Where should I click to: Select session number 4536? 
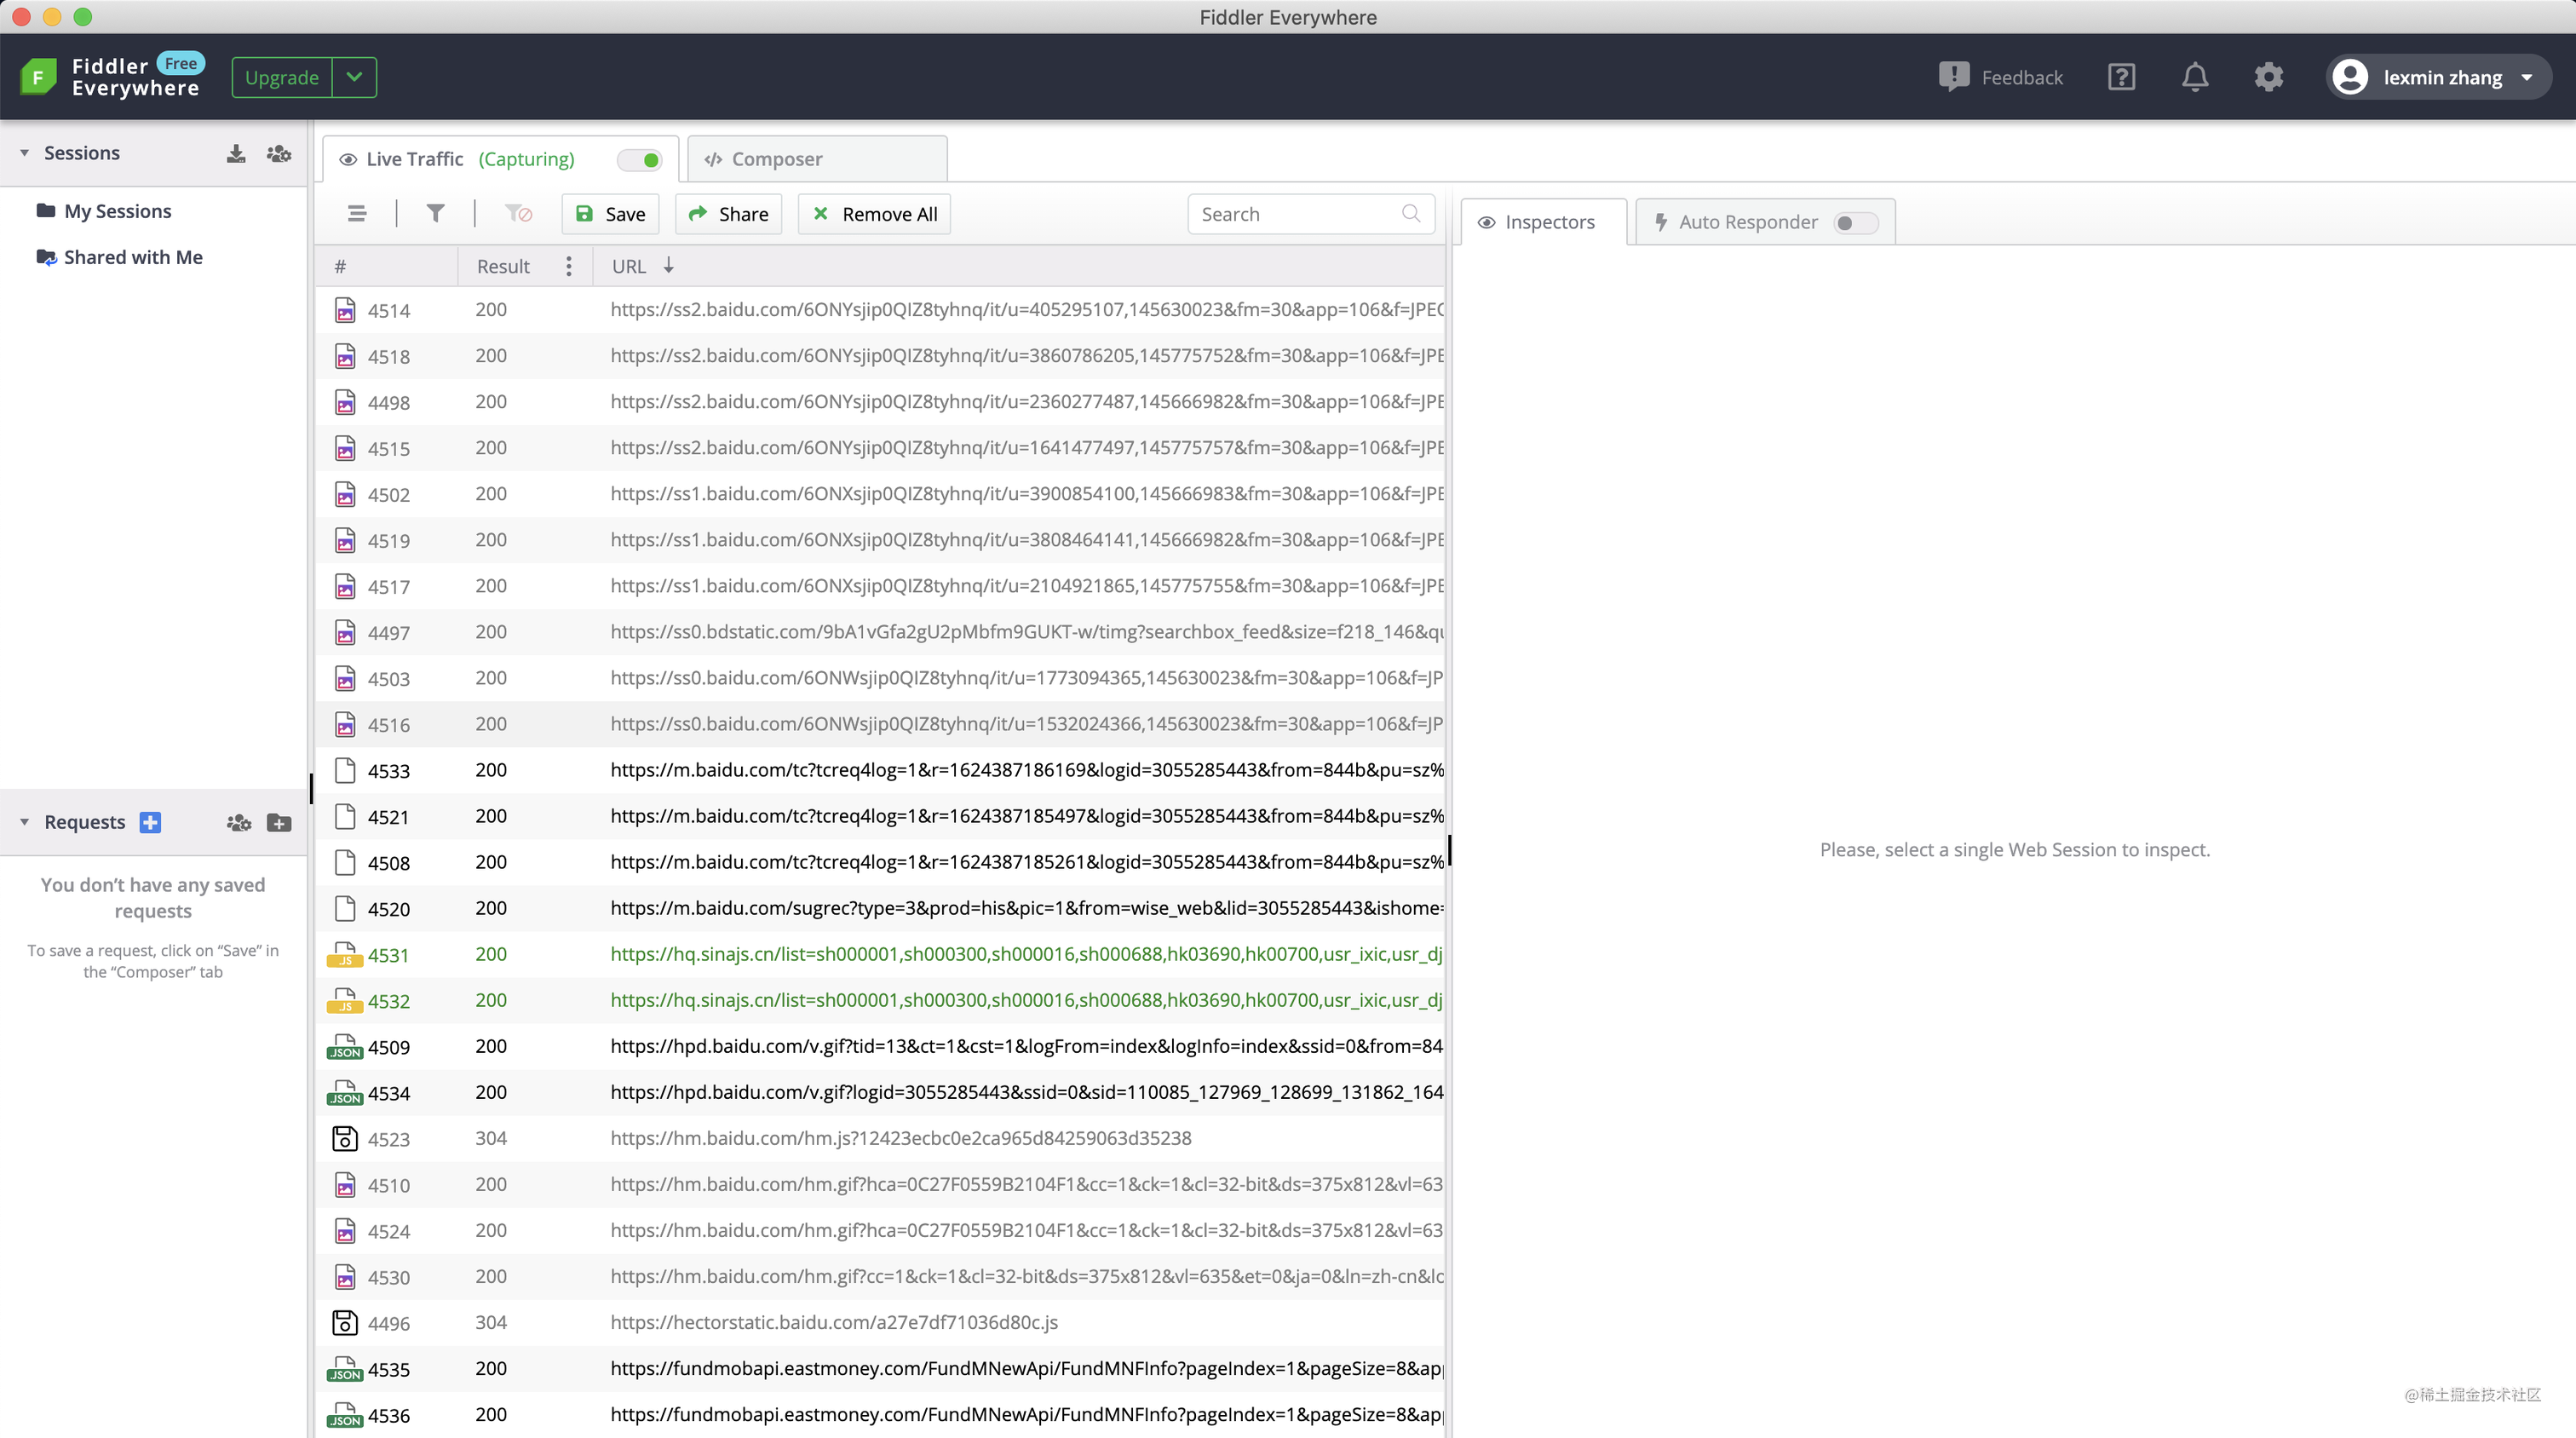click(x=389, y=1415)
